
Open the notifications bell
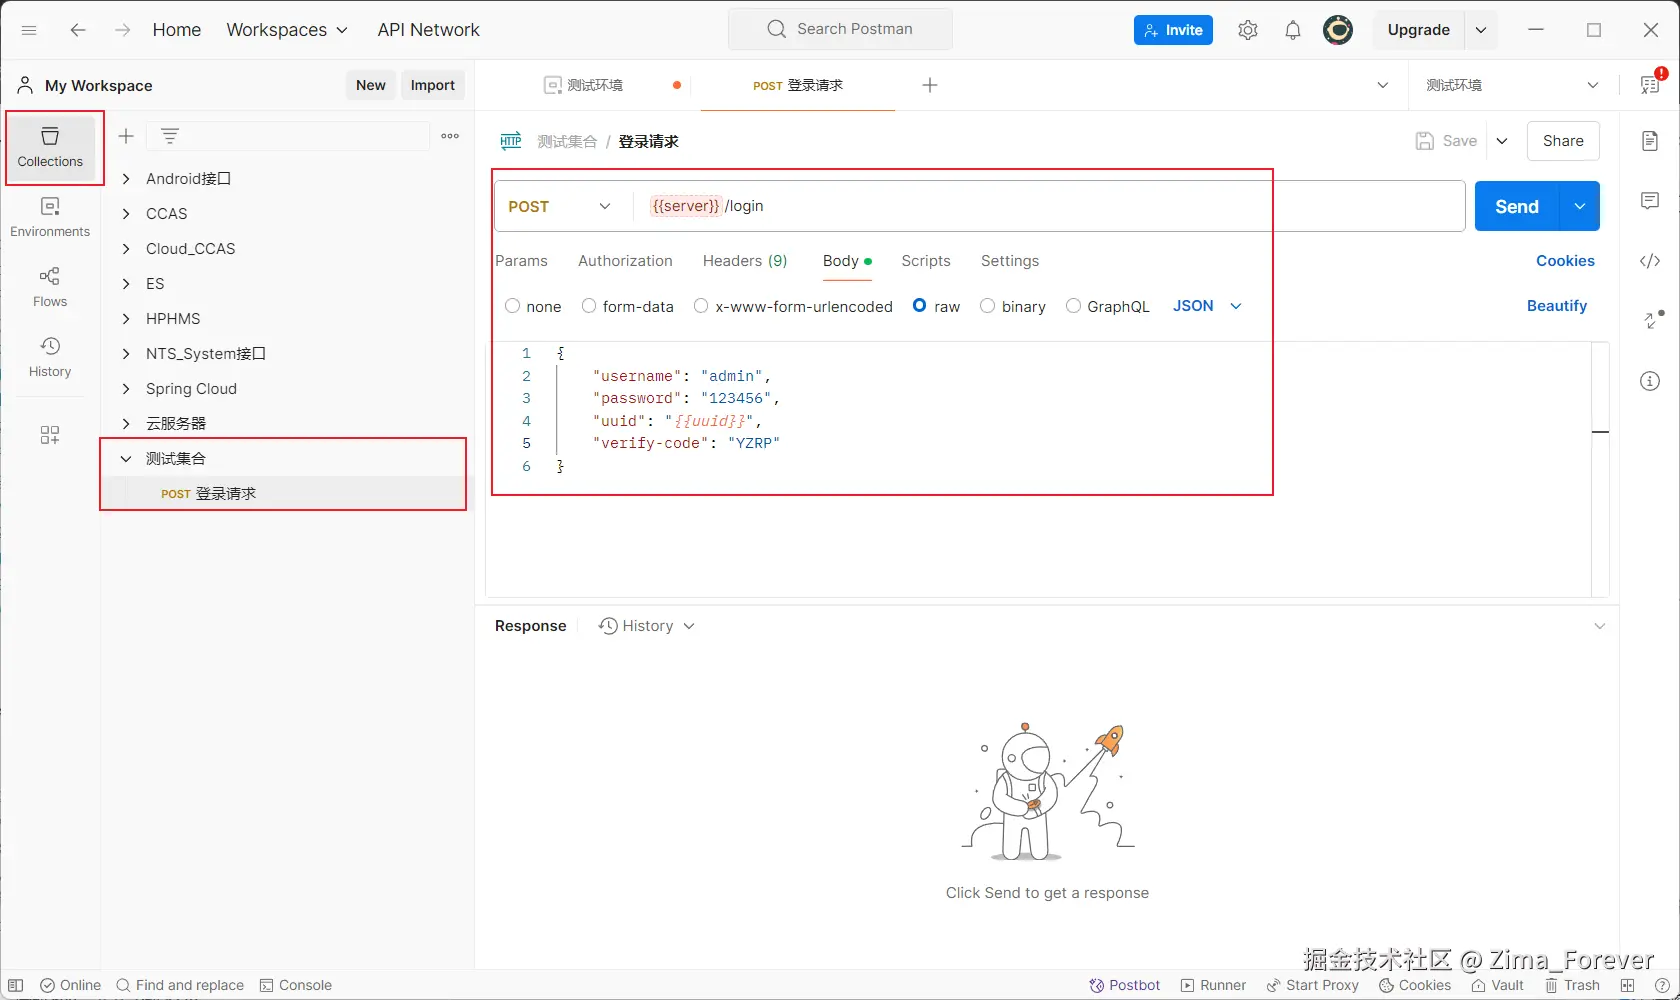[1292, 30]
